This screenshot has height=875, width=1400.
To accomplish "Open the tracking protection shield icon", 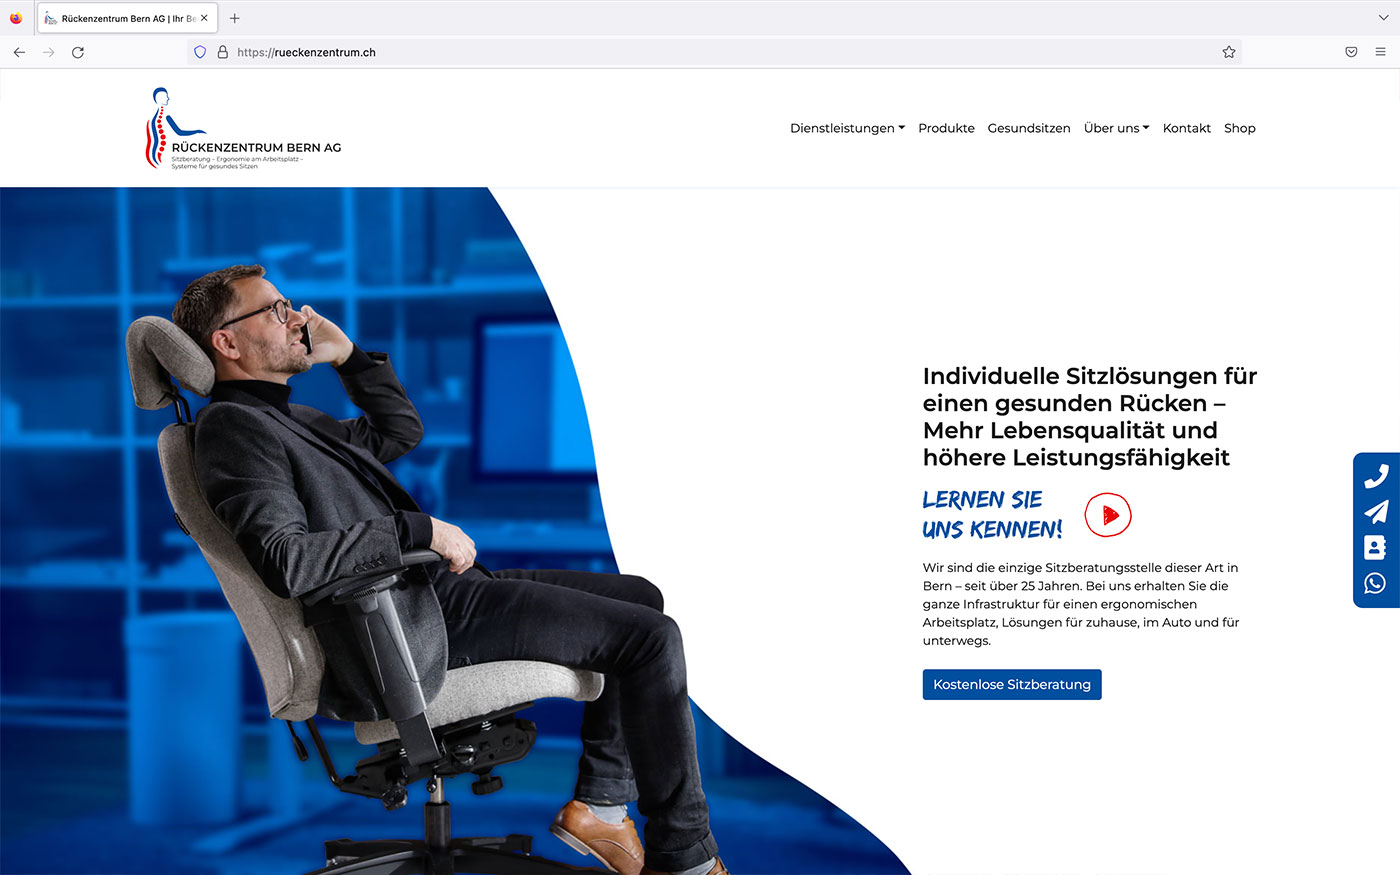I will click(200, 52).
